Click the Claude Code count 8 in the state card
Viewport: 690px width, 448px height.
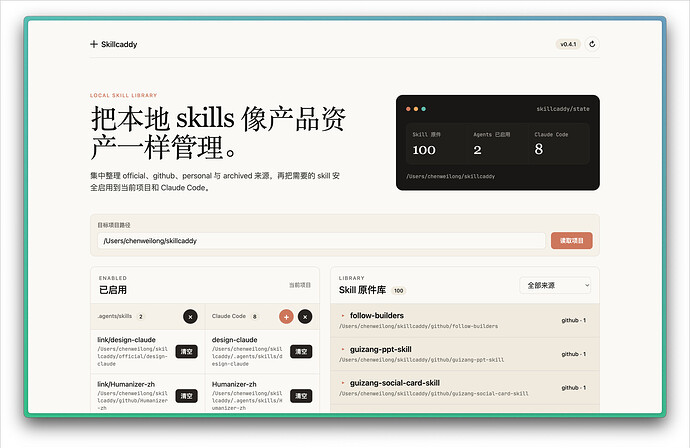tap(539, 150)
